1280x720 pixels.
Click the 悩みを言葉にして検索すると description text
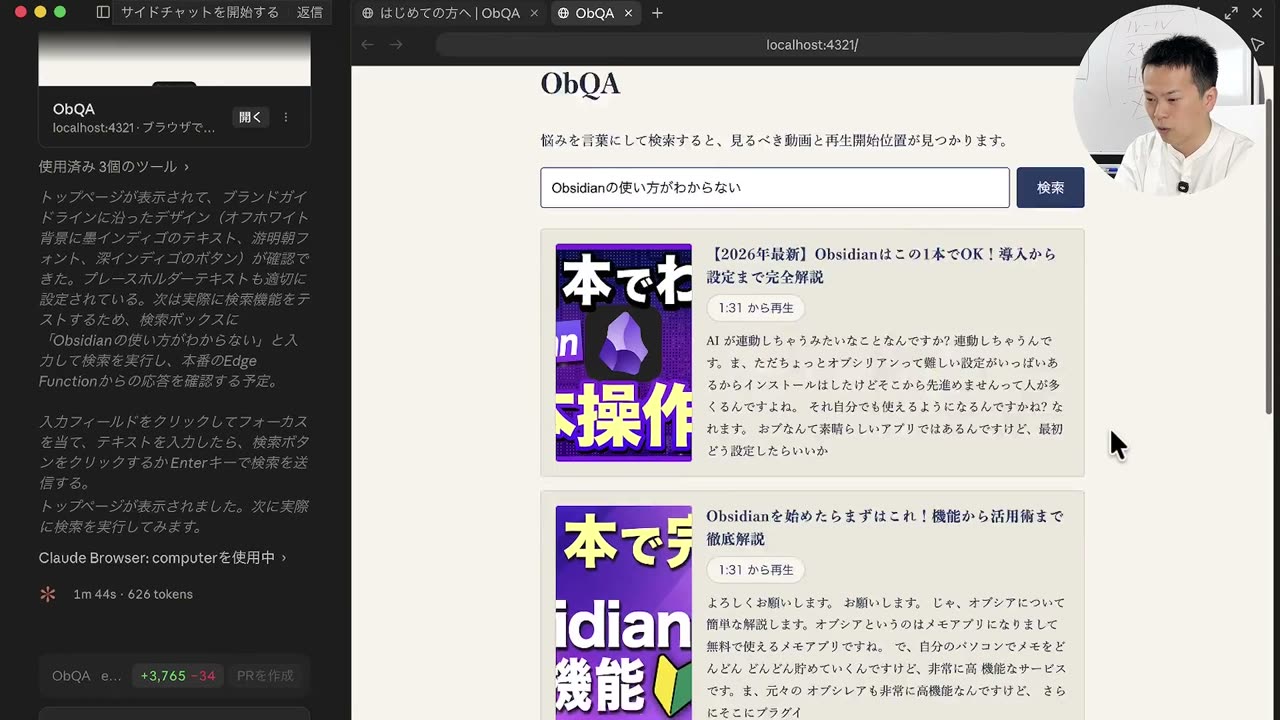coord(774,141)
